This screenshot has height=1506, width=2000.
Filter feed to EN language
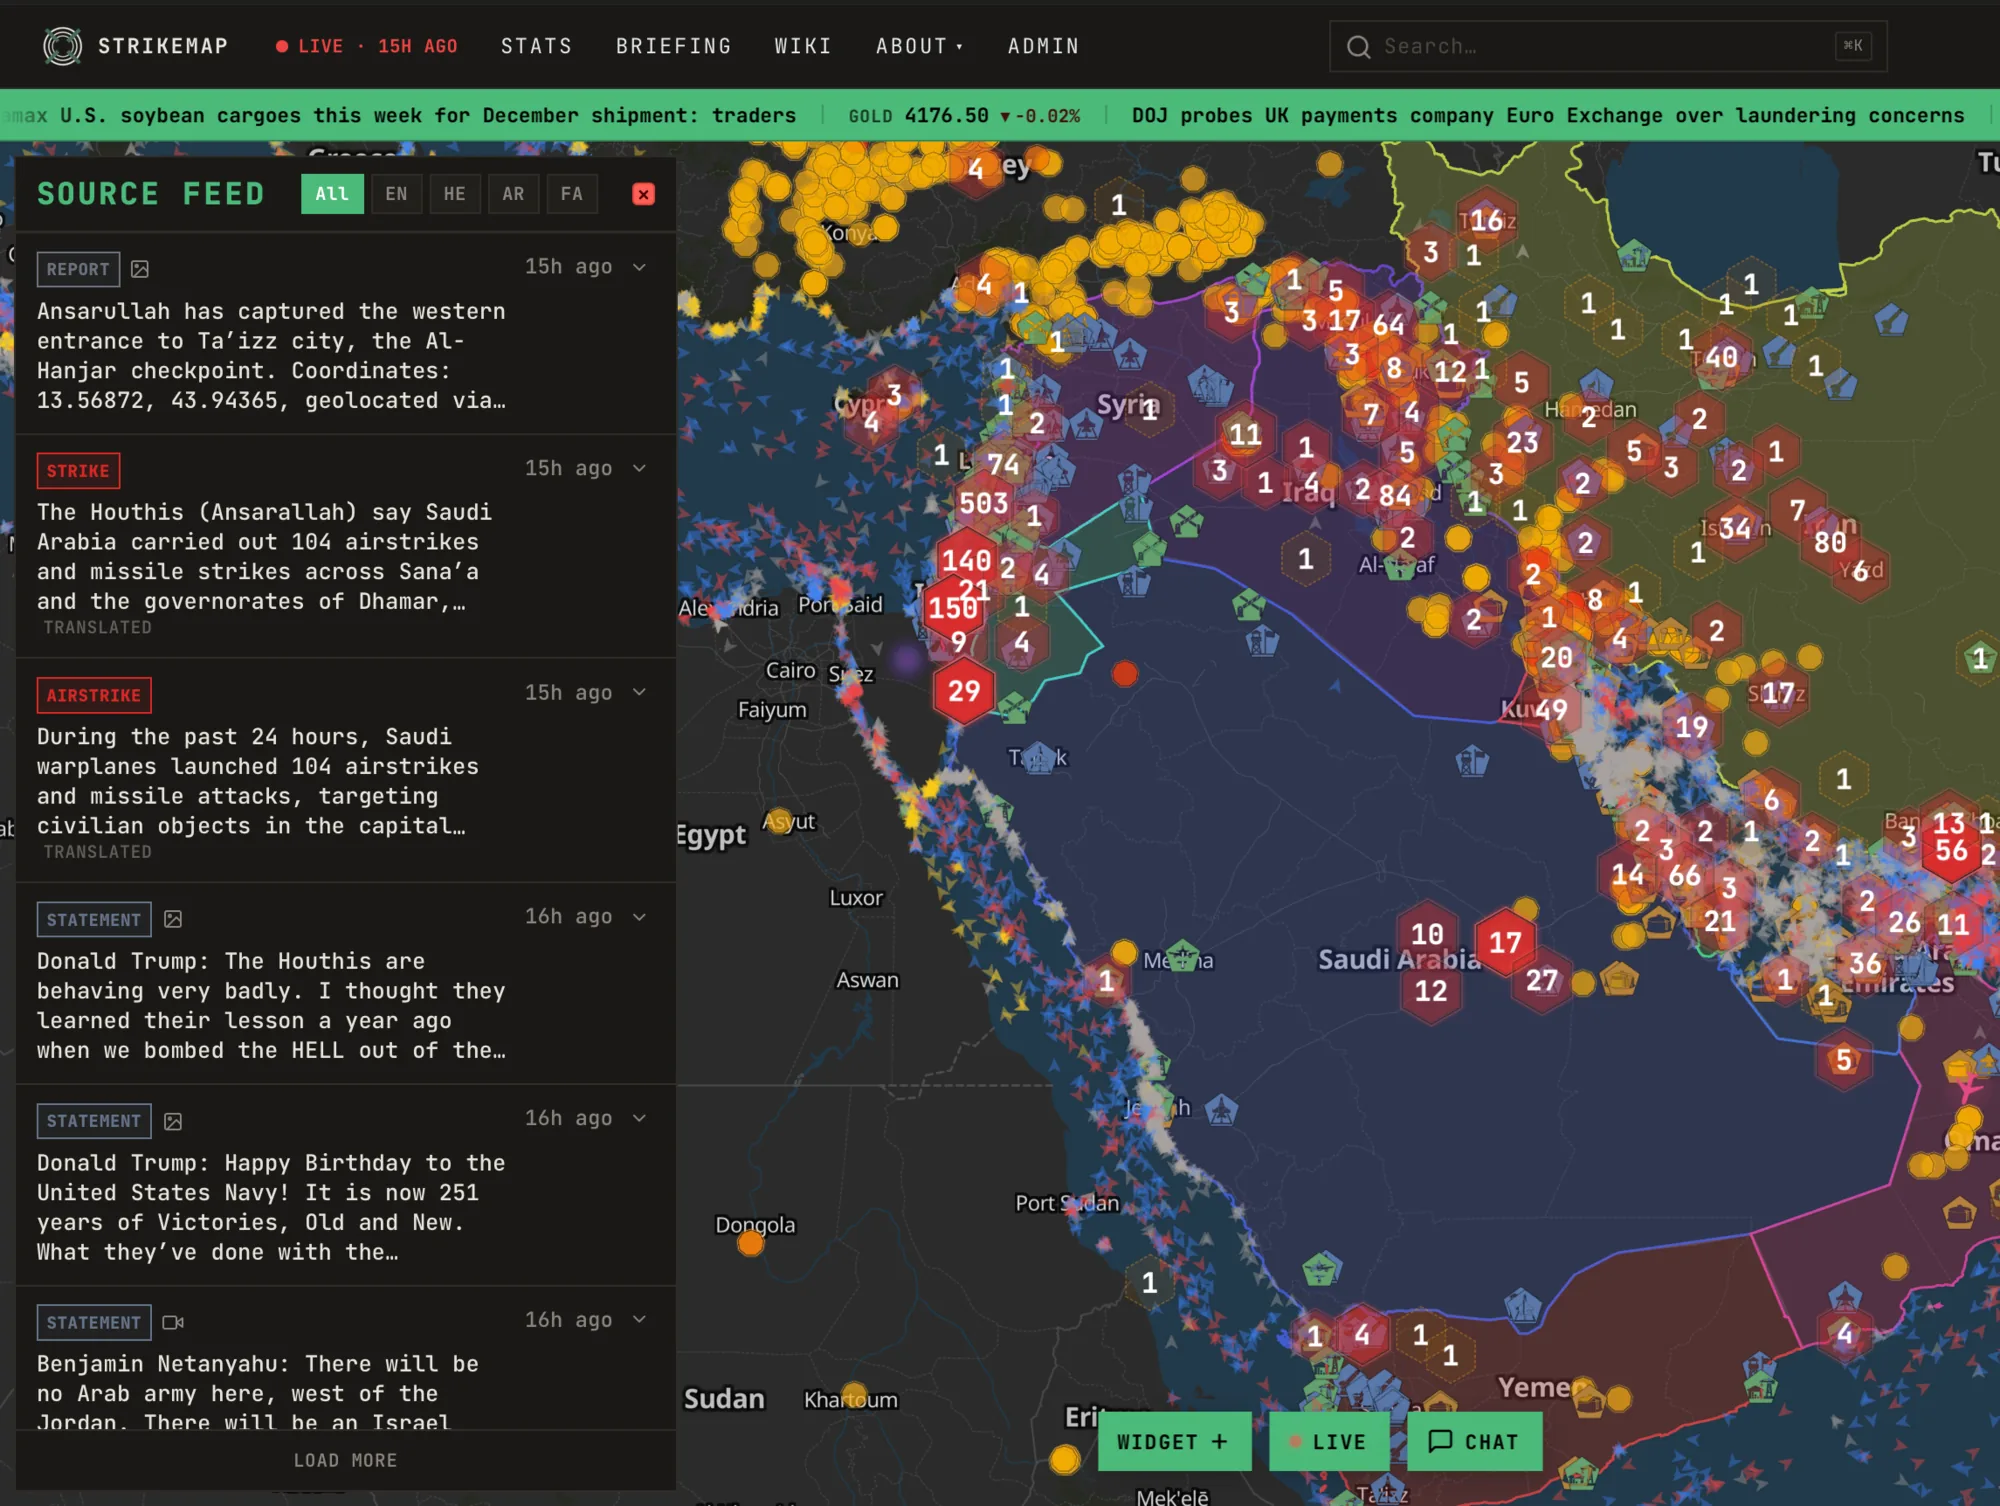pyautogui.click(x=396, y=194)
